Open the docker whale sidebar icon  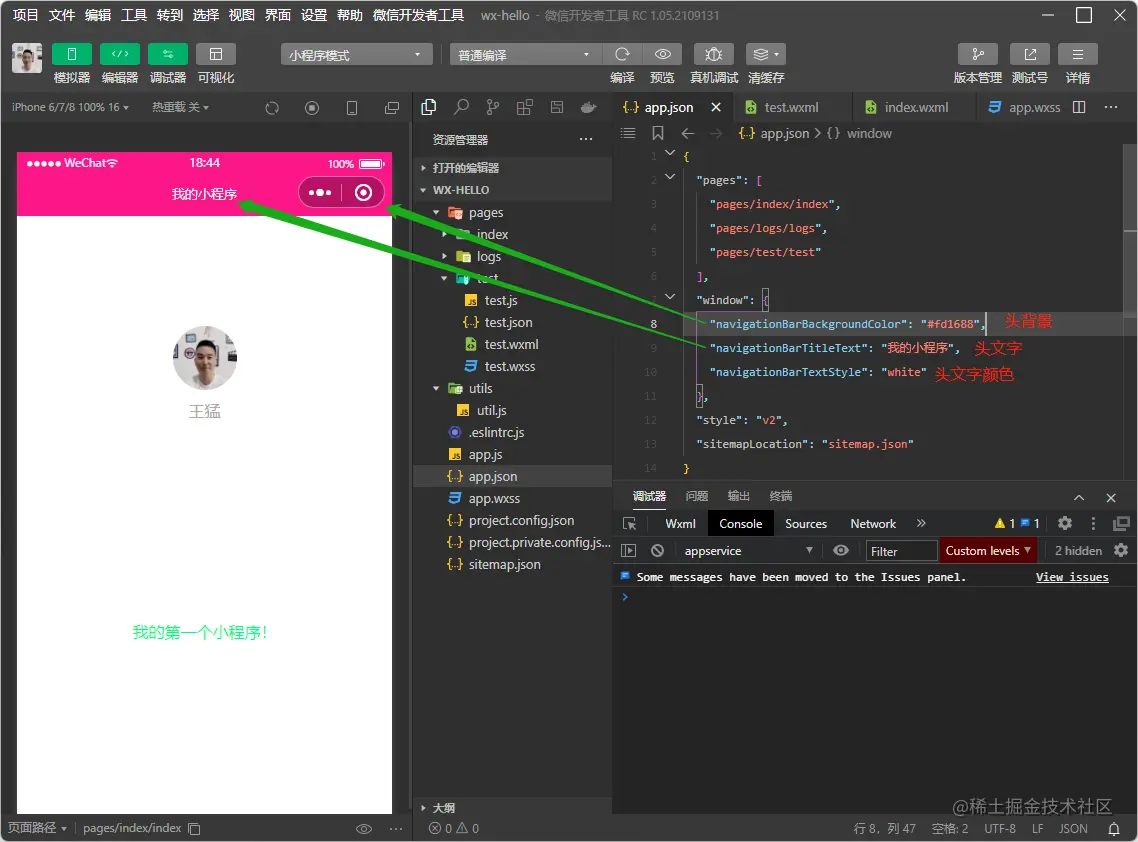(x=589, y=107)
